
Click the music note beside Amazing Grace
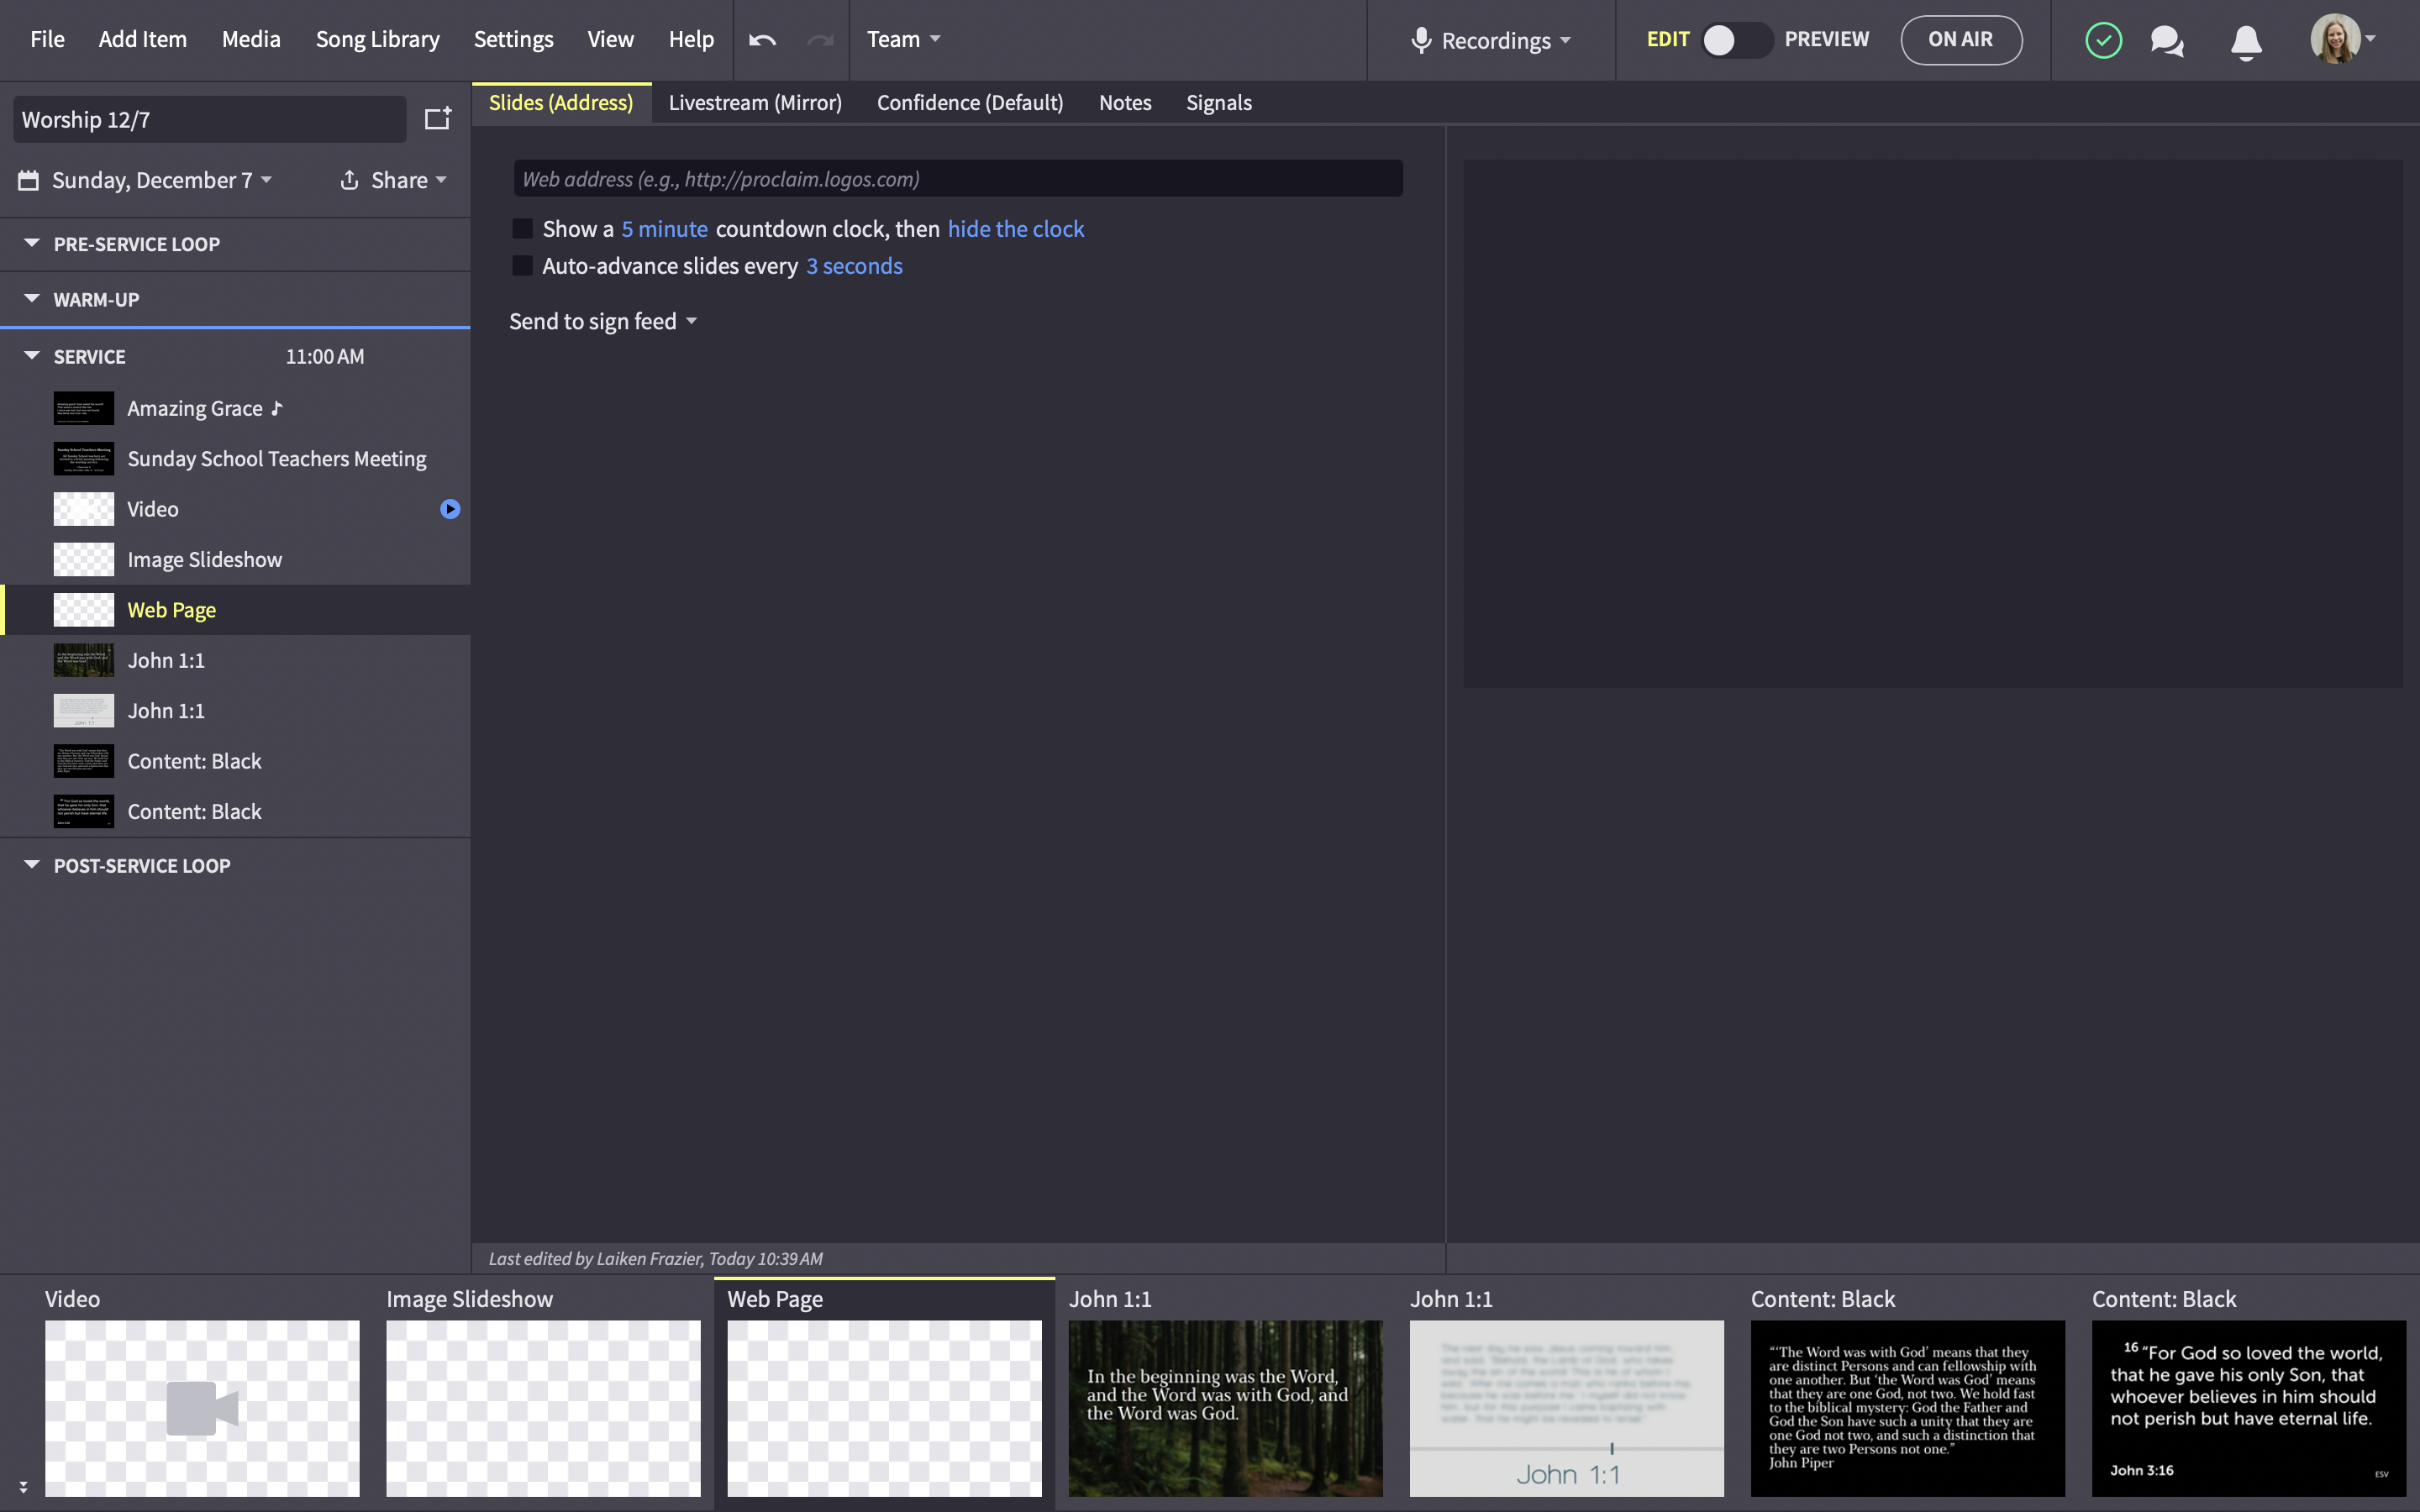pyautogui.click(x=277, y=408)
